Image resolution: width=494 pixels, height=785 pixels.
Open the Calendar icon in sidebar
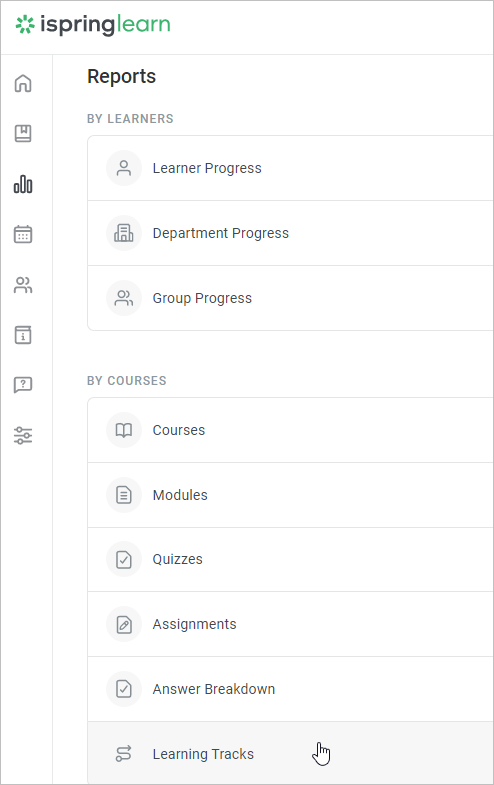(23, 234)
